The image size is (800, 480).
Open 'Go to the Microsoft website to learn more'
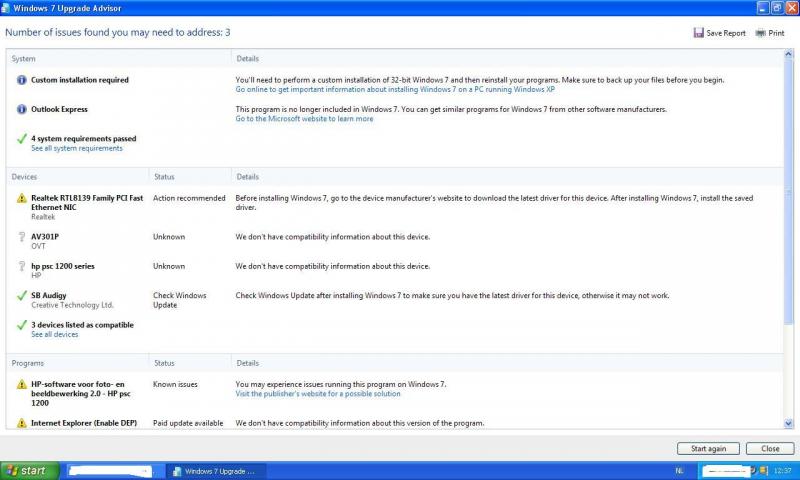click(x=304, y=118)
